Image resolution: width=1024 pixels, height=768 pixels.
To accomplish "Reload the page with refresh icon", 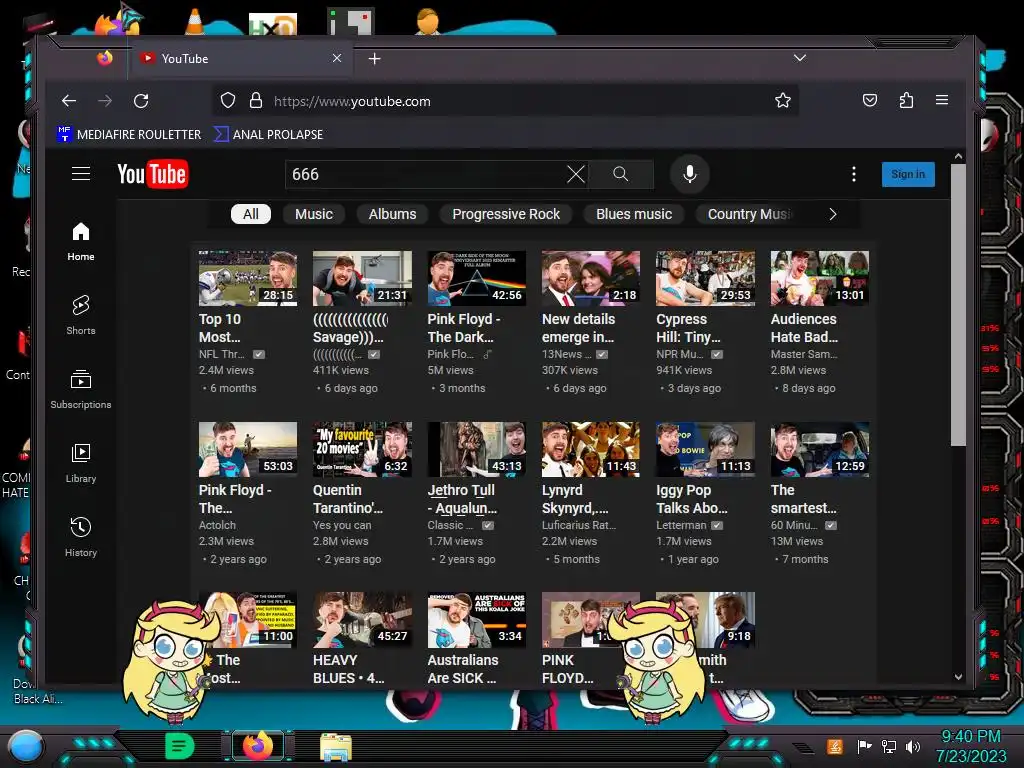I will pyautogui.click(x=141, y=101).
